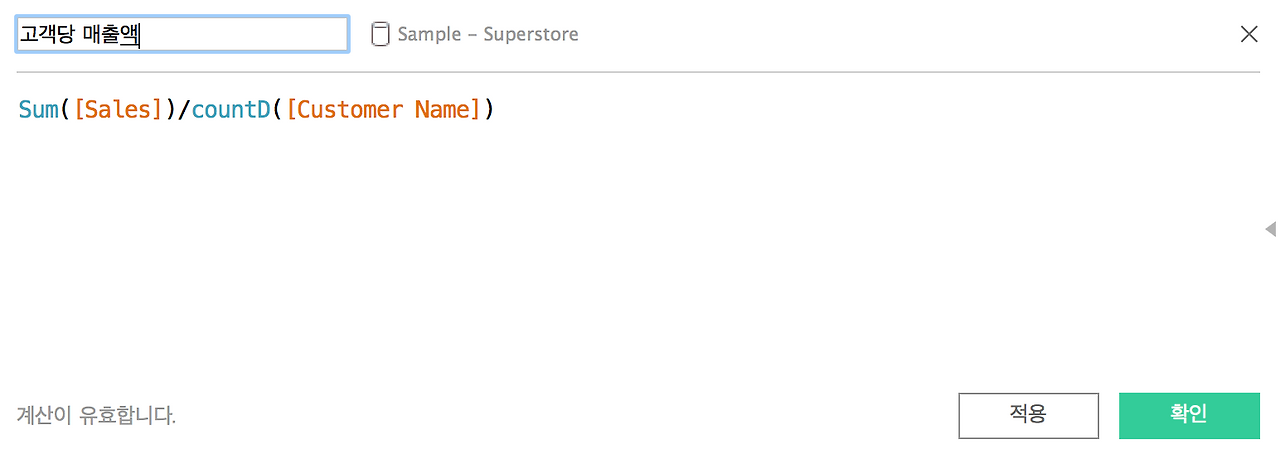Click the opening parenthesis after Sum

[x=66, y=110]
